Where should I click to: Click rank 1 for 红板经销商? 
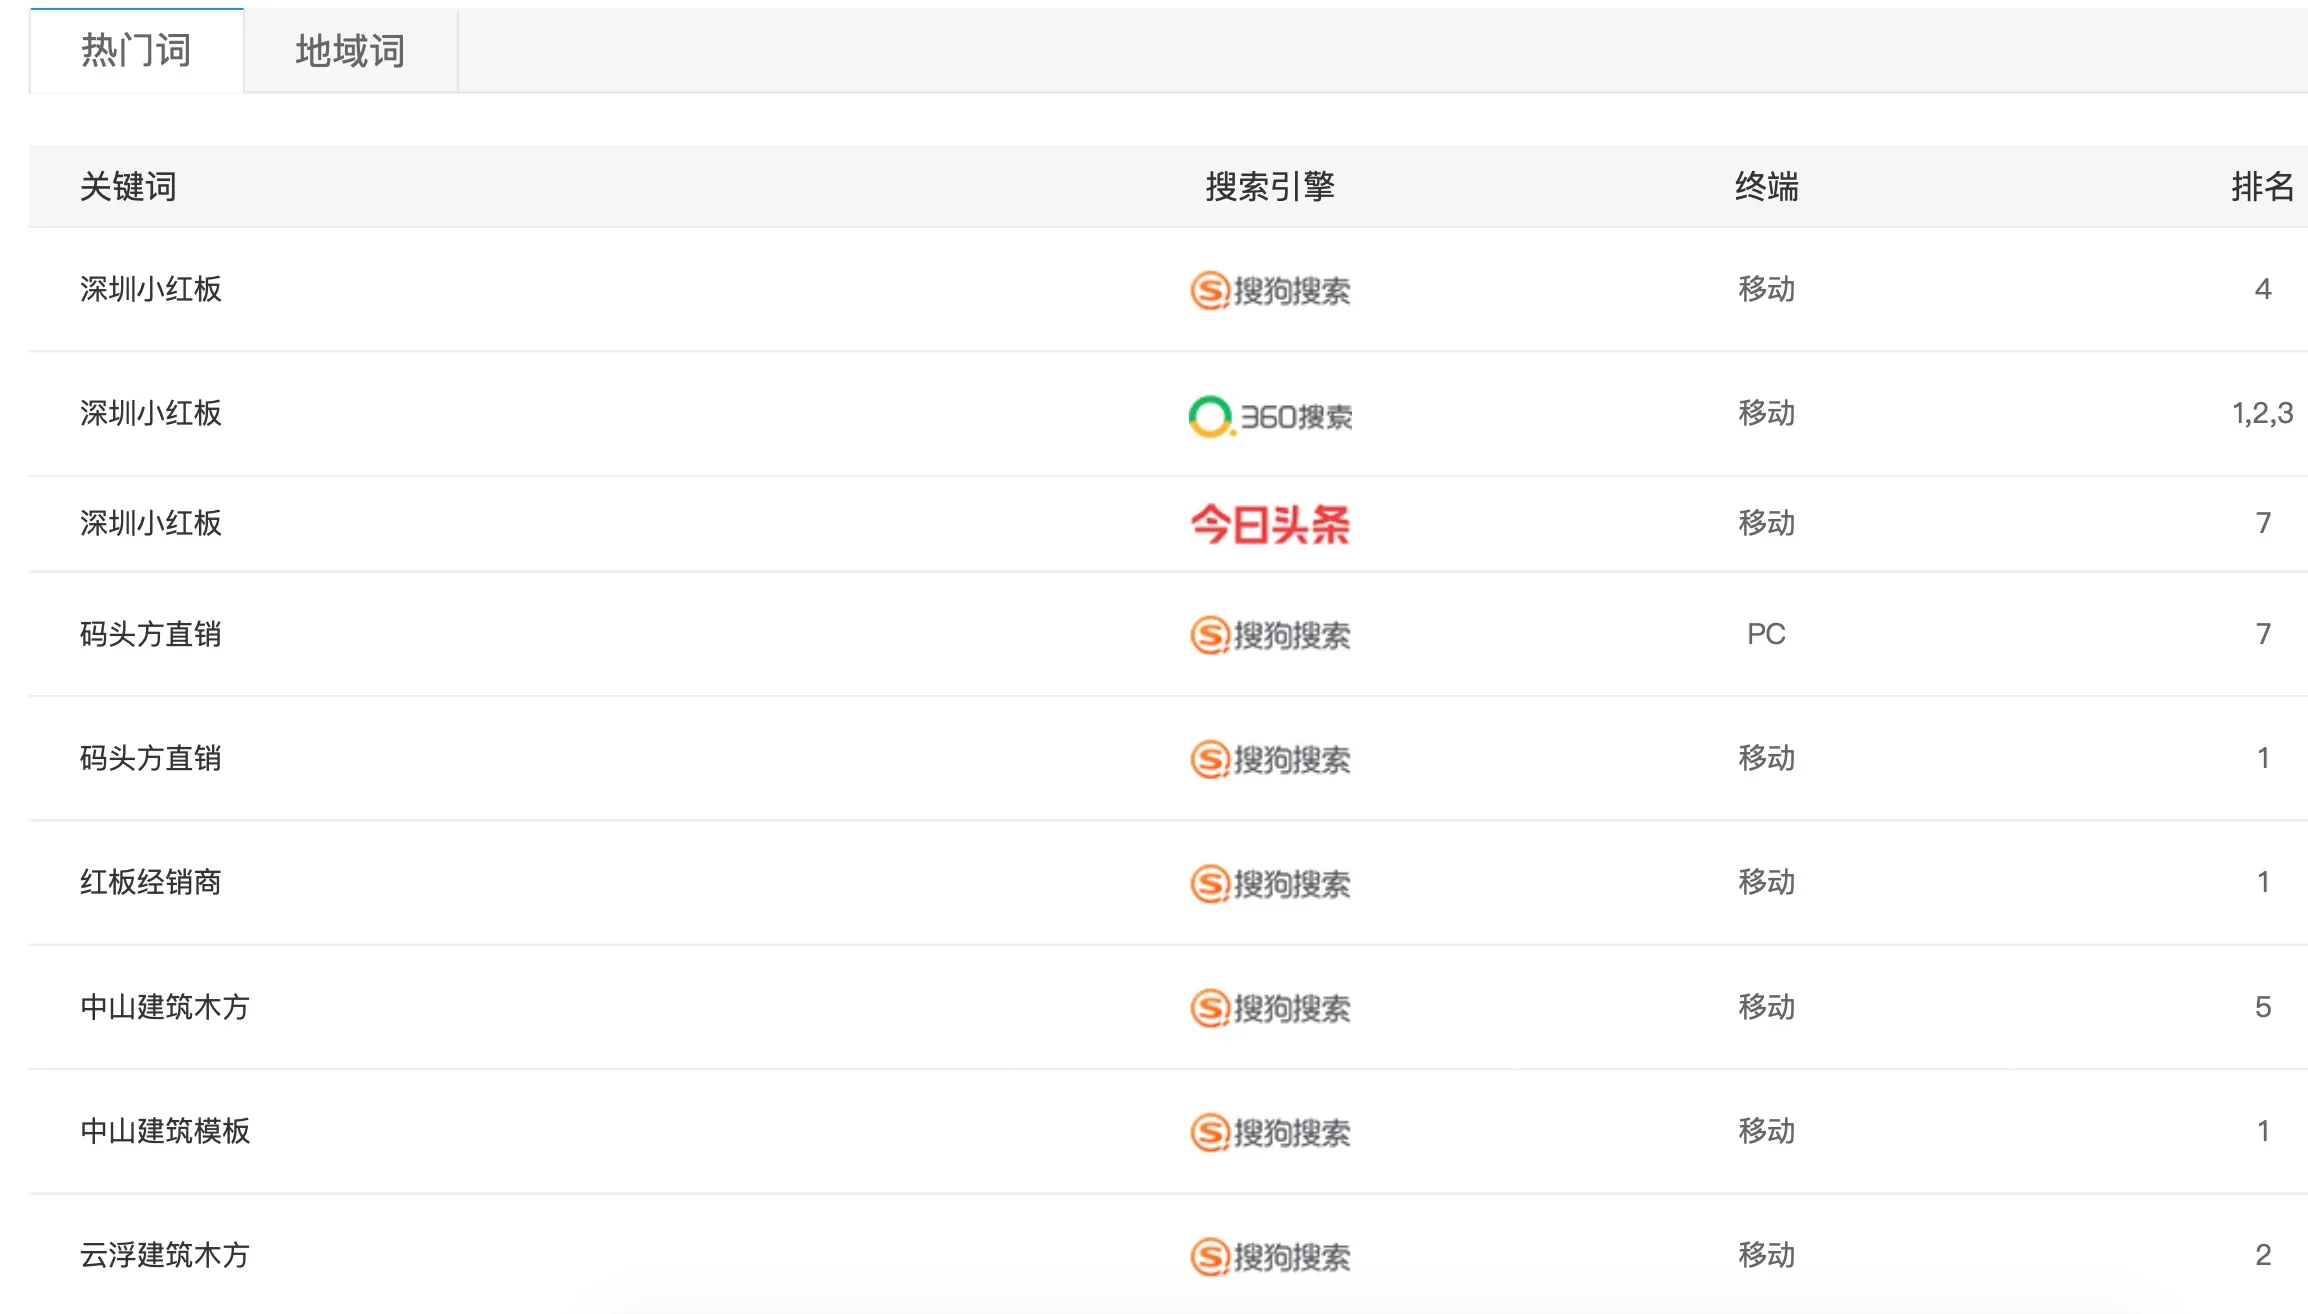(x=2263, y=882)
